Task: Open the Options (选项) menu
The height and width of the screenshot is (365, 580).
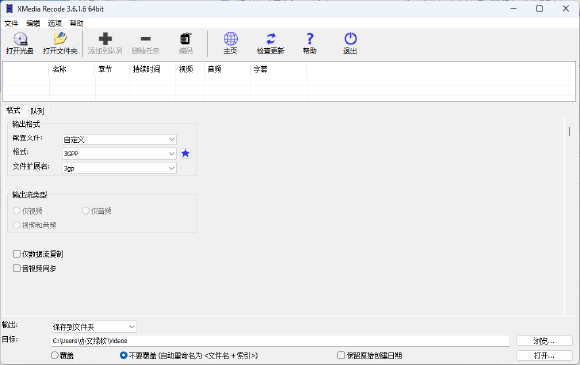Action: coord(55,24)
